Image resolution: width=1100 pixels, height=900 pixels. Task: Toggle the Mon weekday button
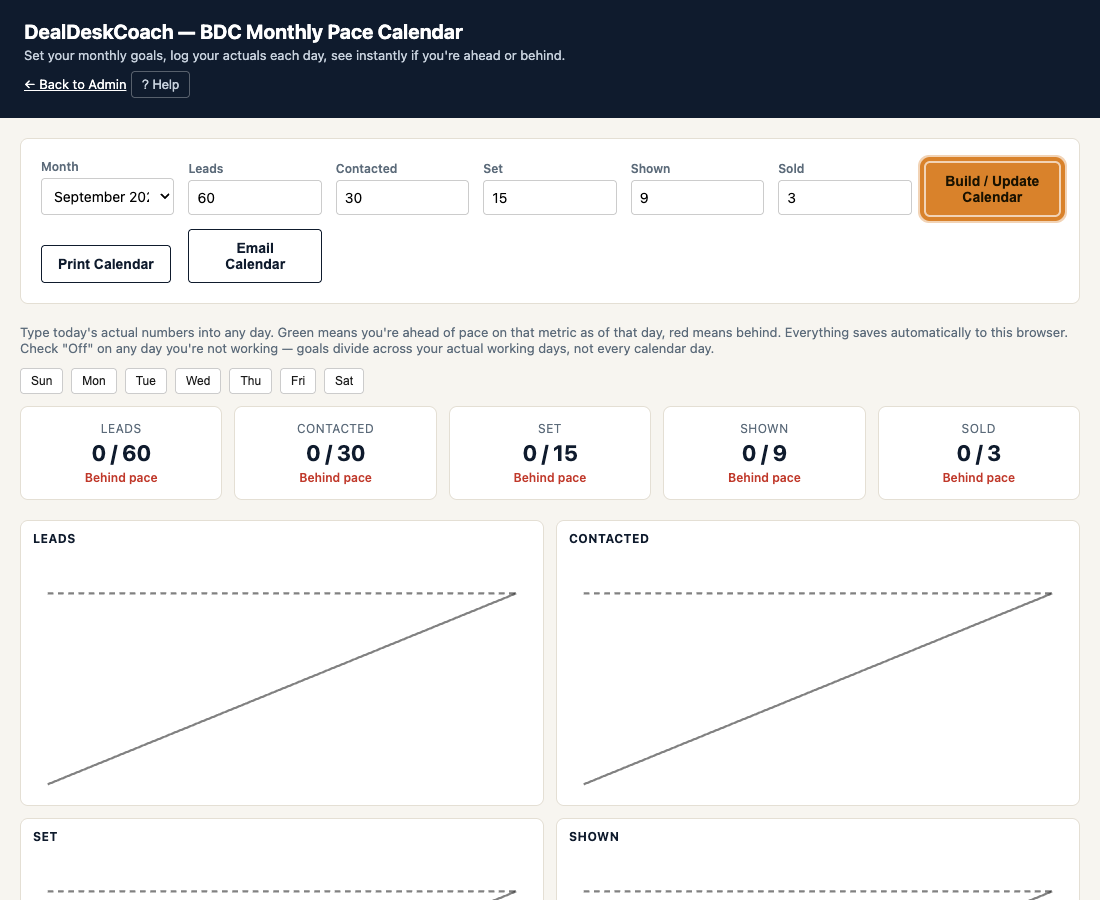(93, 381)
